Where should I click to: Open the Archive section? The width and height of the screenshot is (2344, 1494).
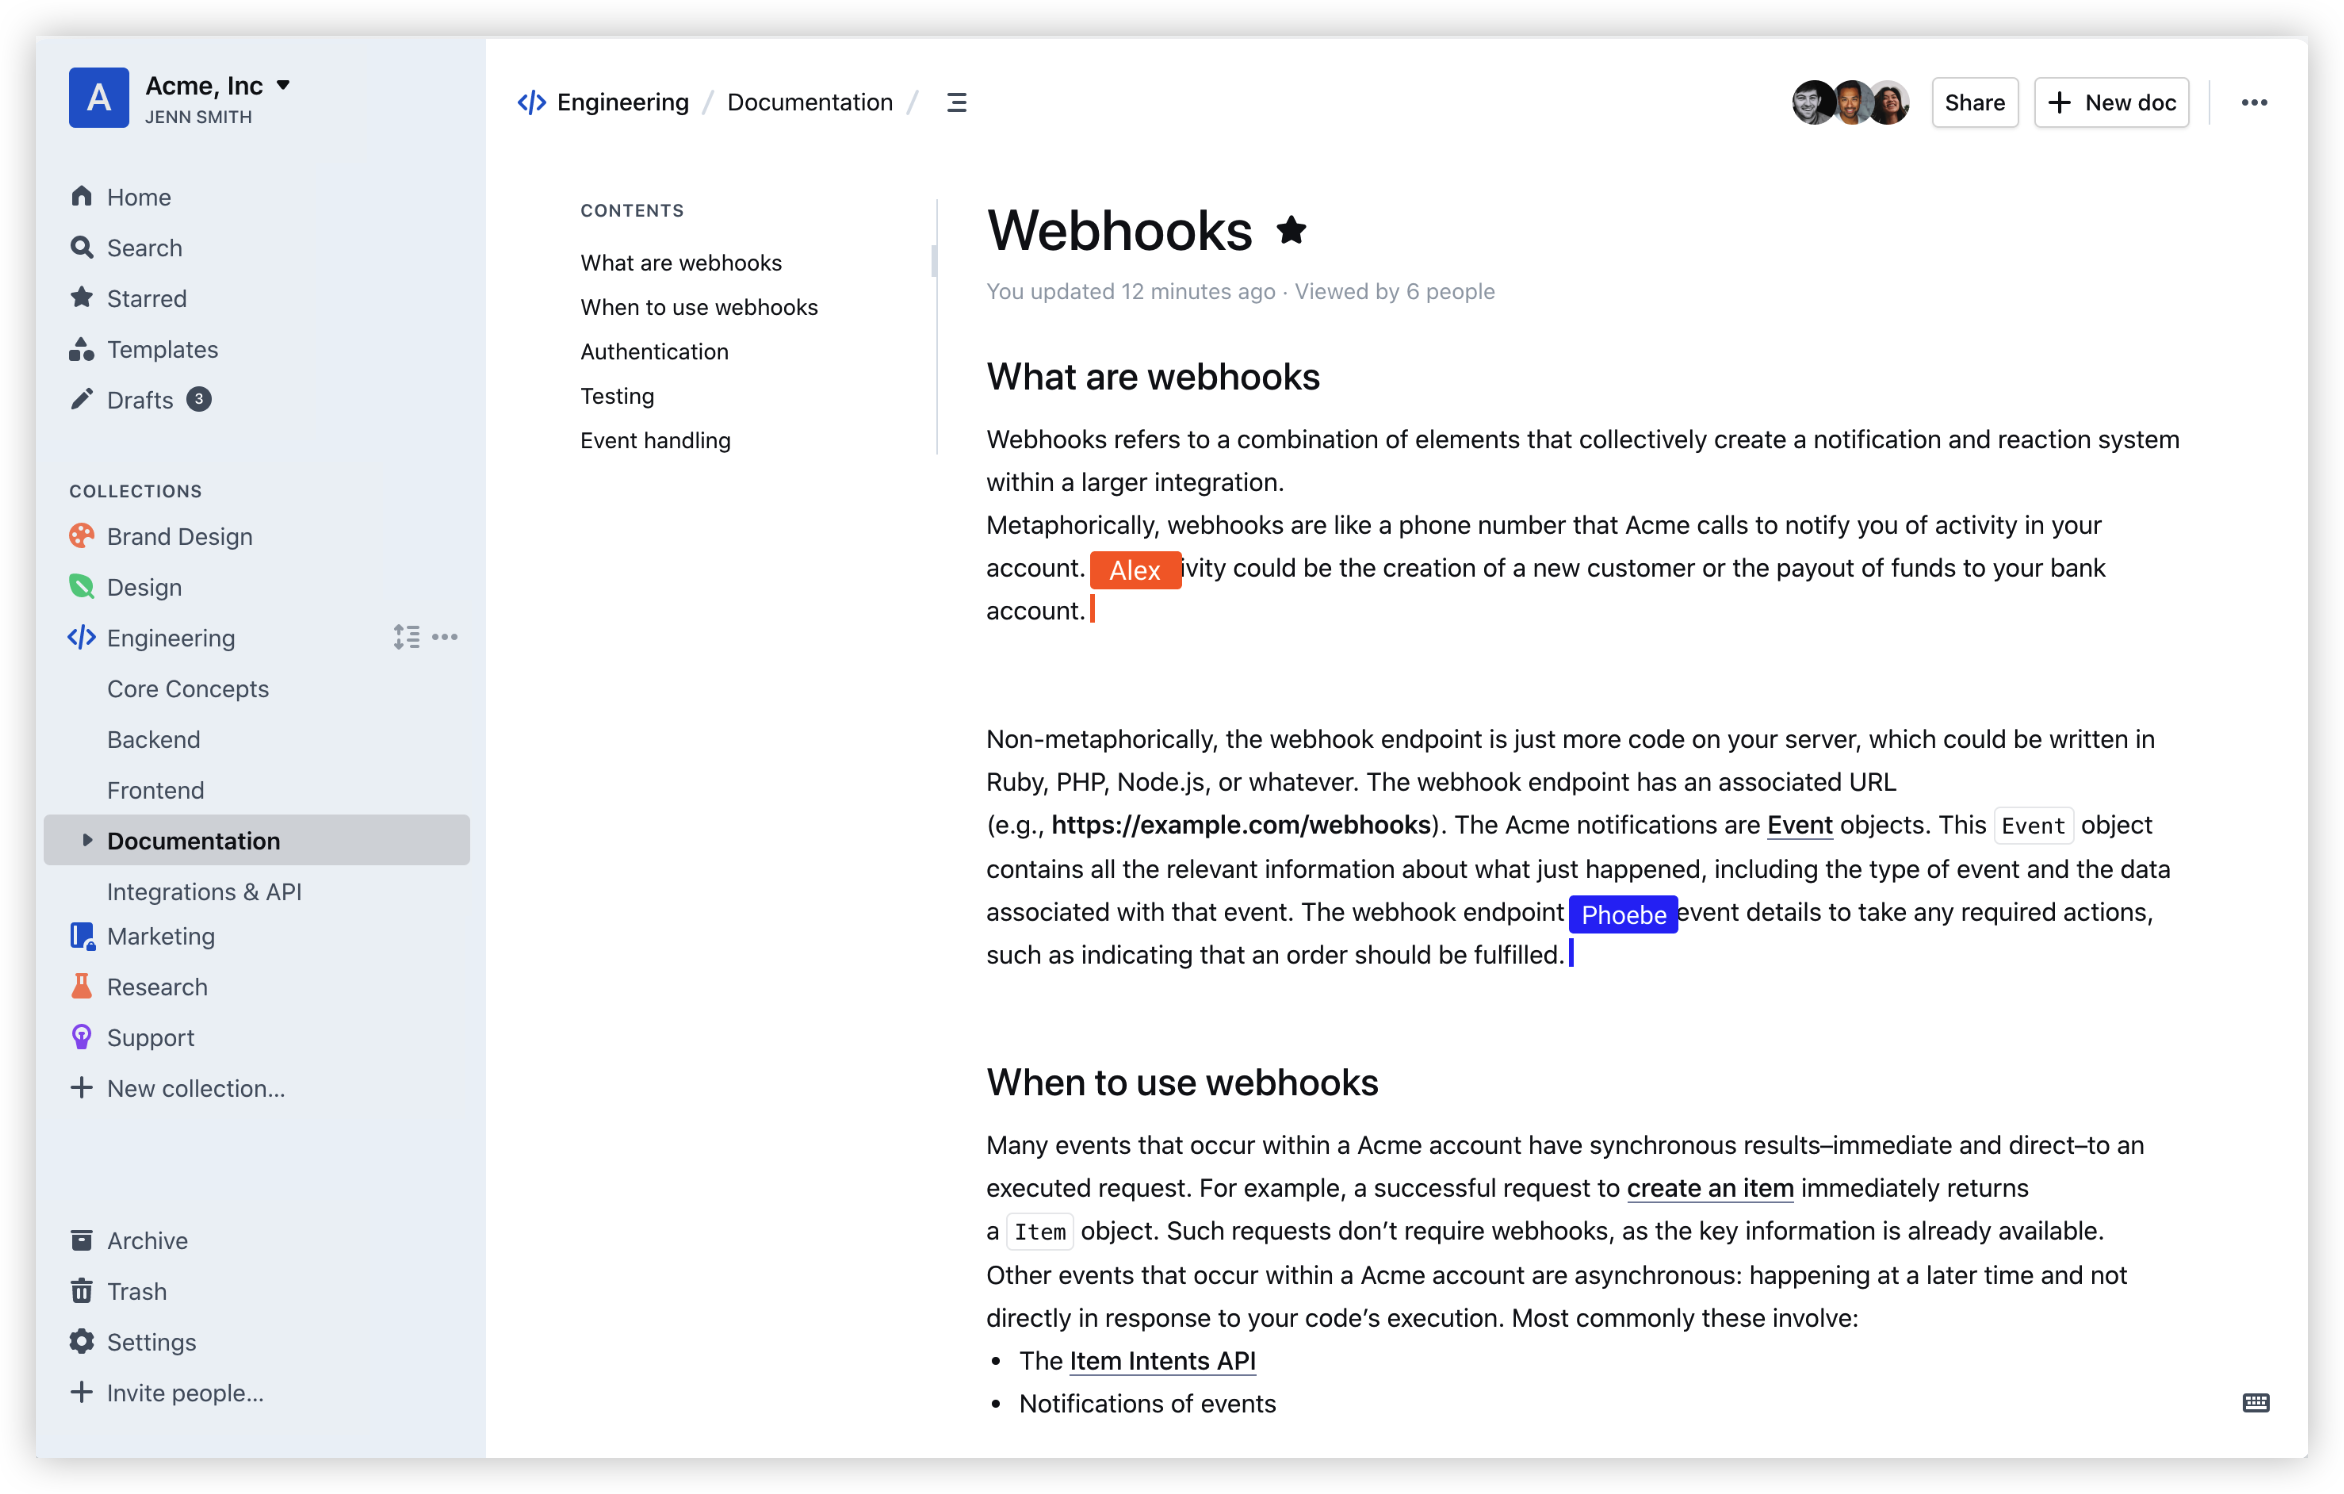[146, 1240]
